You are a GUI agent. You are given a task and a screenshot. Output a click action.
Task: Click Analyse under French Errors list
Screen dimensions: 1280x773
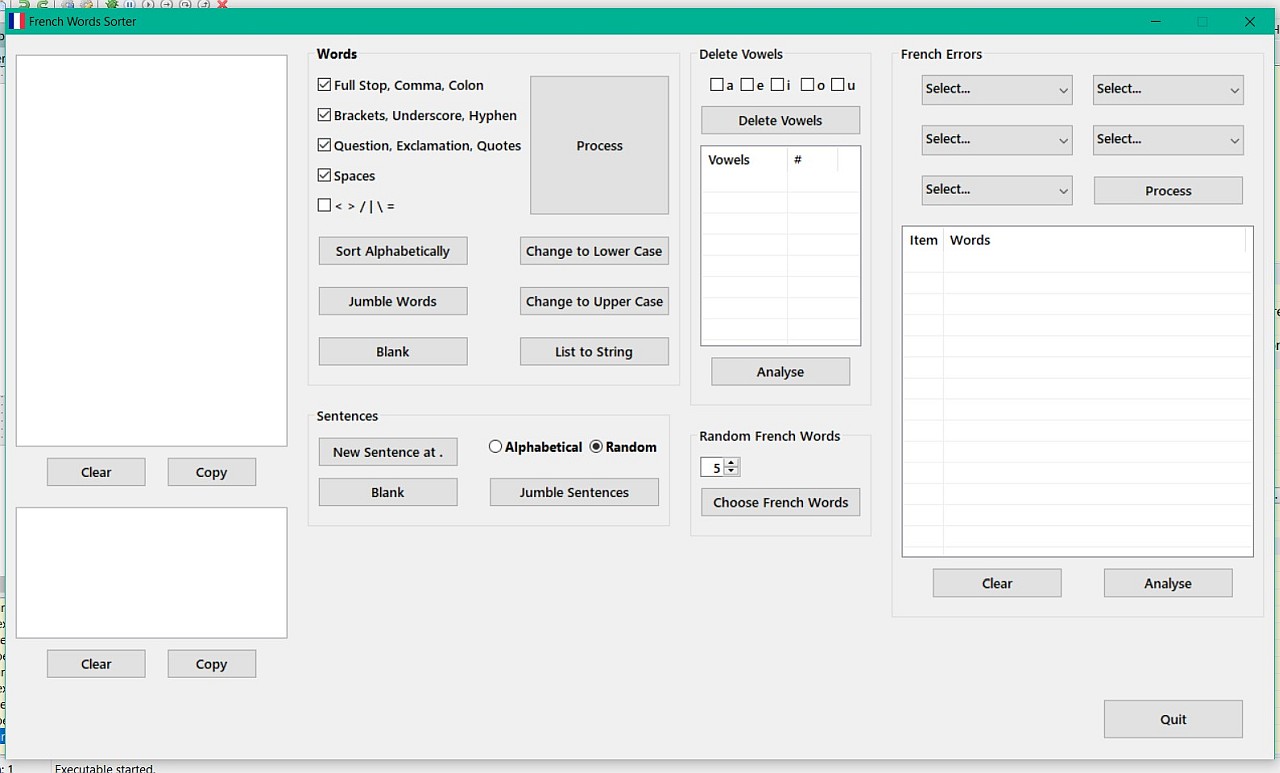tap(1168, 583)
